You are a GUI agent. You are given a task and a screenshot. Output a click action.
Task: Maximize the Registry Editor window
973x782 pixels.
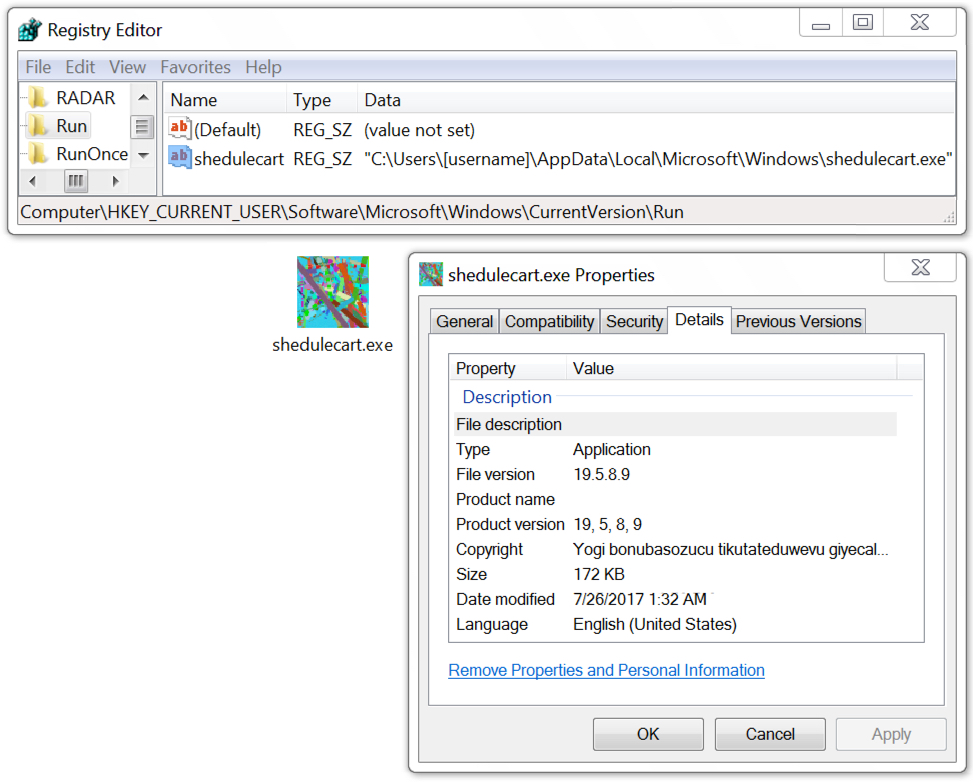[863, 23]
